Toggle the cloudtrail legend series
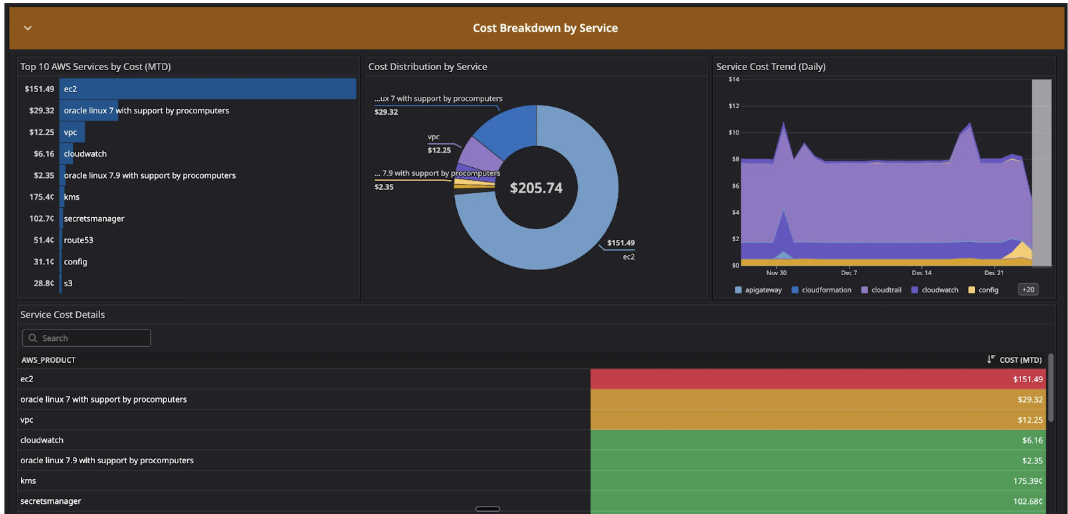 pos(882,290)
